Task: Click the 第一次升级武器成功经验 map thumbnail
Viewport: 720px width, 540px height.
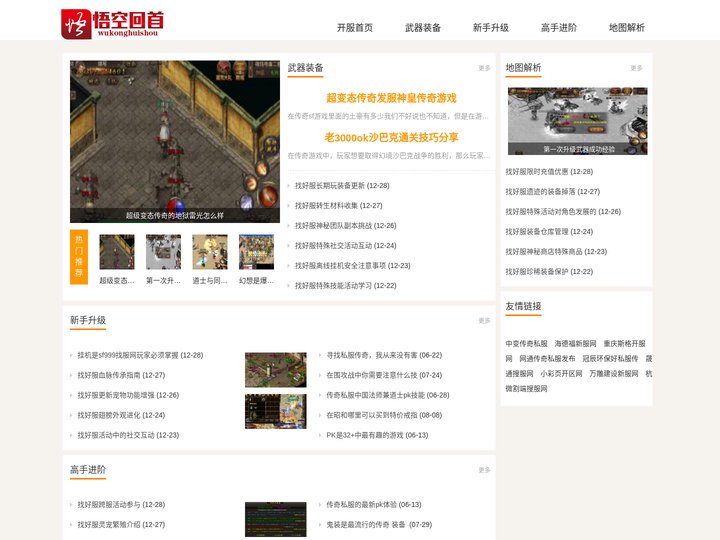Action: [578, 121]
